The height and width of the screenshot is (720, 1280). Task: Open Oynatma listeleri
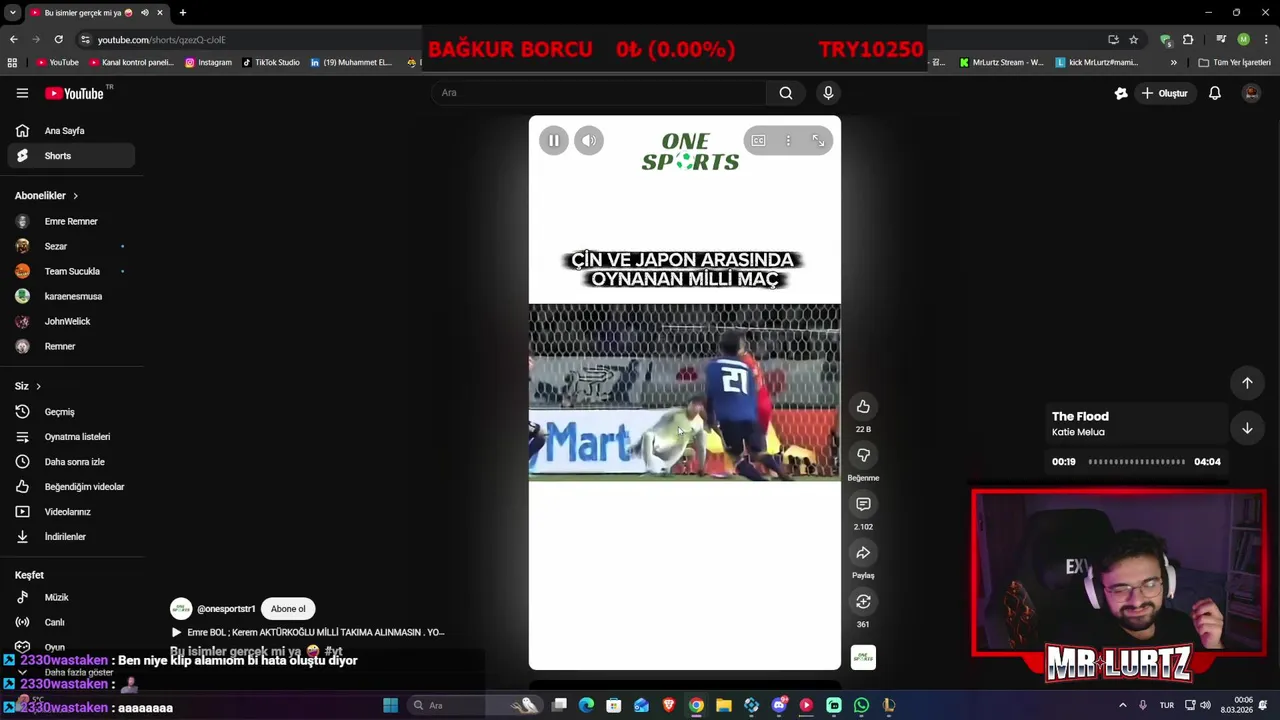(70, 437)
